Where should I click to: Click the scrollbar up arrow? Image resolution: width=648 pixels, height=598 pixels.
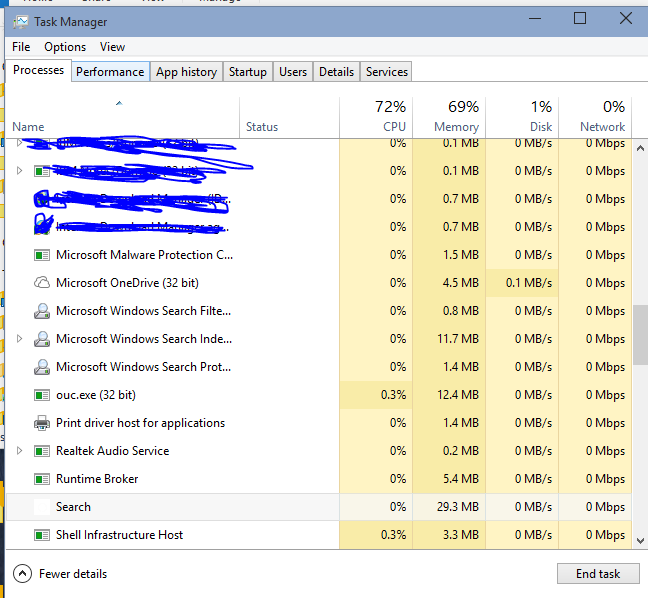pos(640,148)
